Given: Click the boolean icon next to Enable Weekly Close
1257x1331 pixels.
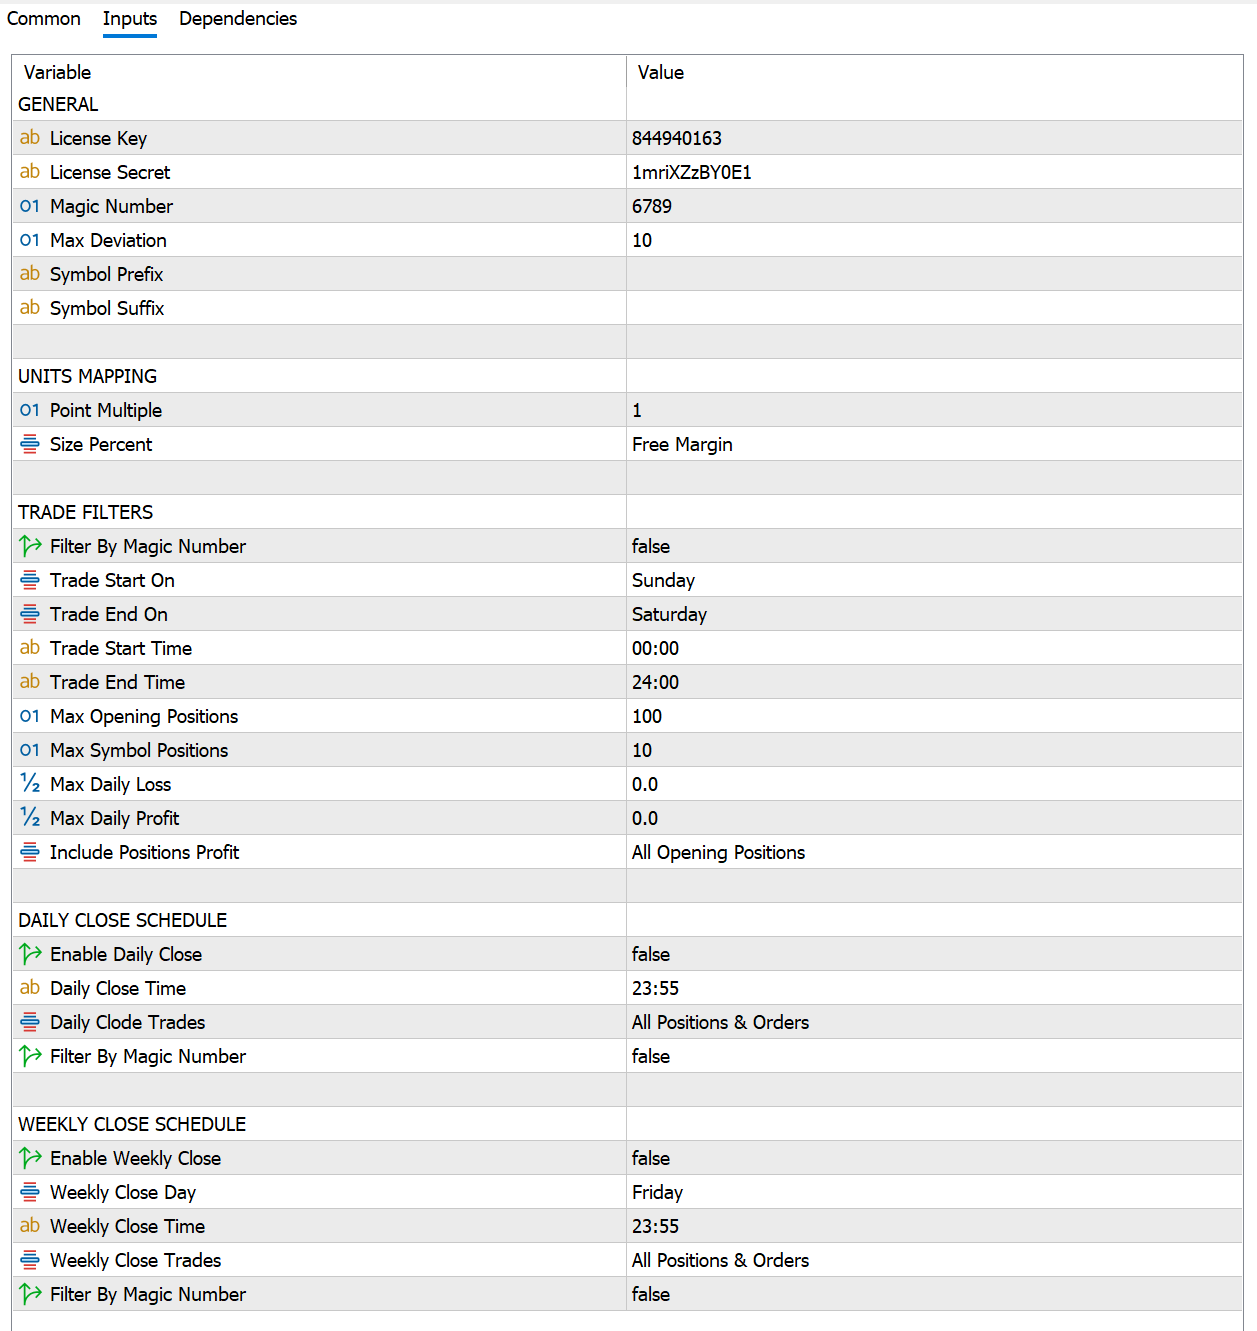Looking at the screenshot, I should [30, 1158].
